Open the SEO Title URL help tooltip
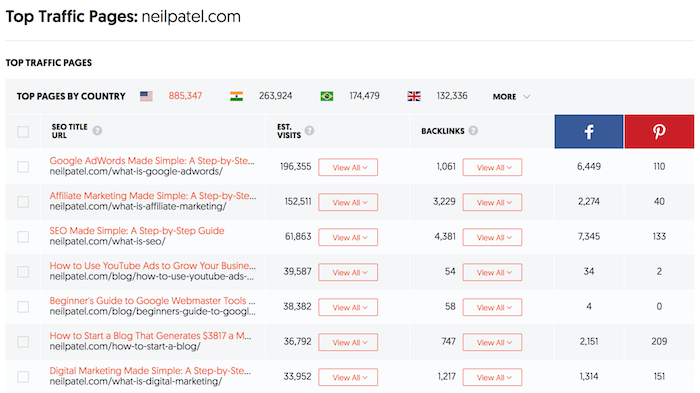This screenshot has height=393, width=700. click(x=97, y=130)
